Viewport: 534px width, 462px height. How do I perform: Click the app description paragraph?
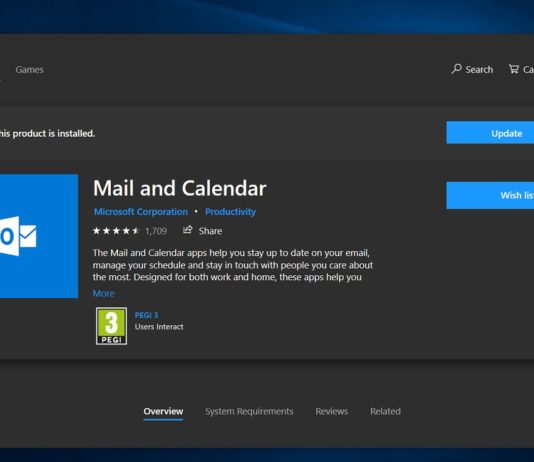click(233, 265)
